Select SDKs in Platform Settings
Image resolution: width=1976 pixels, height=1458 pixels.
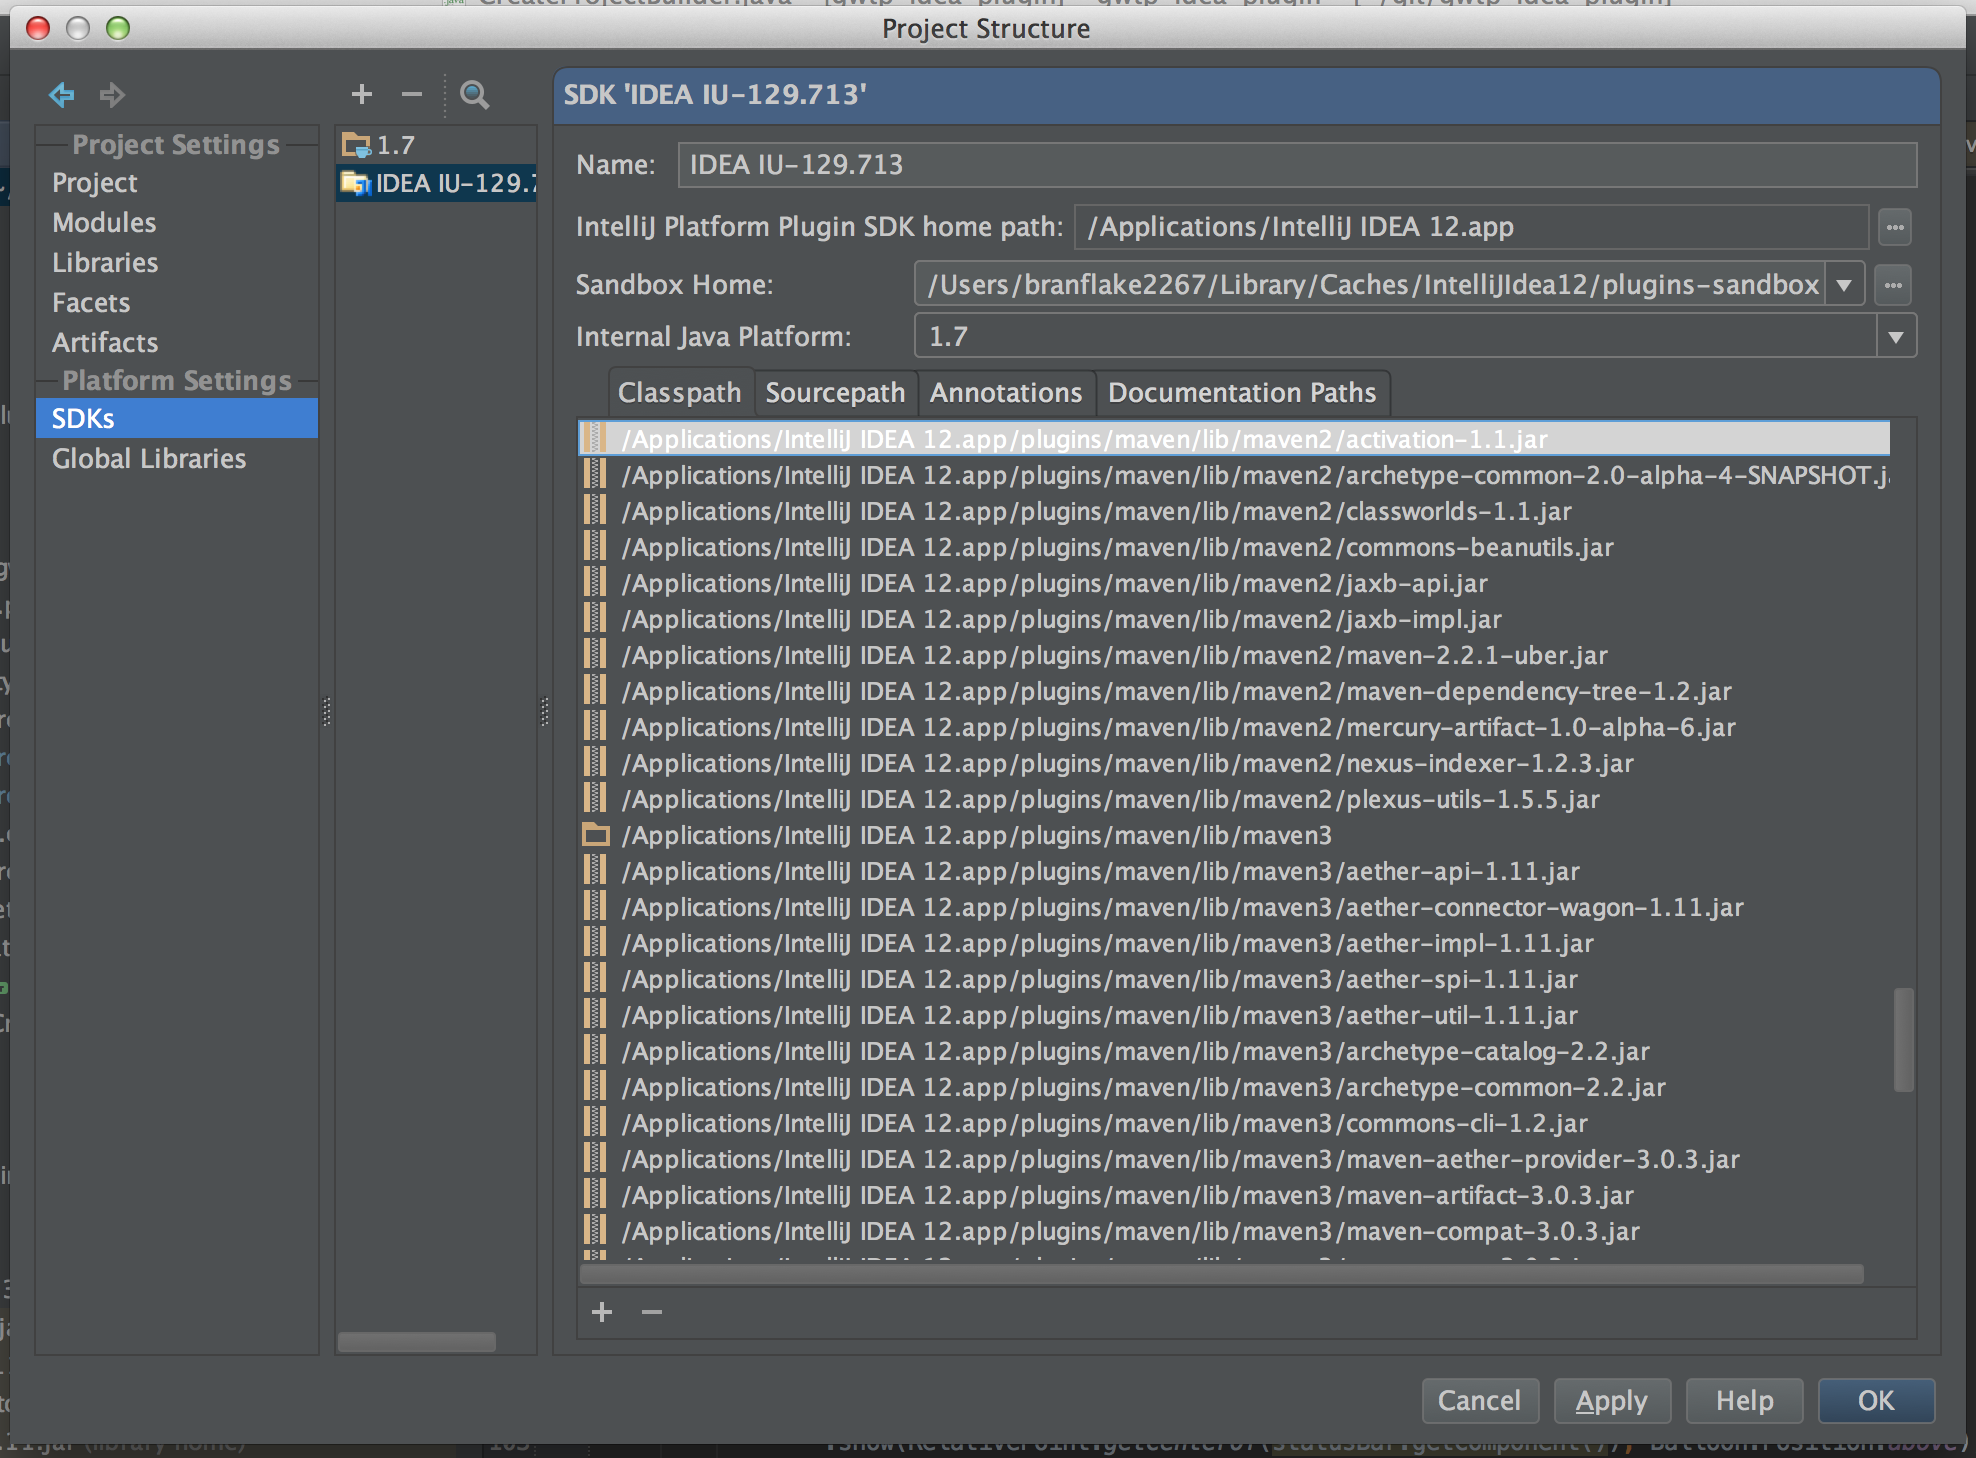tap(177, 418)
